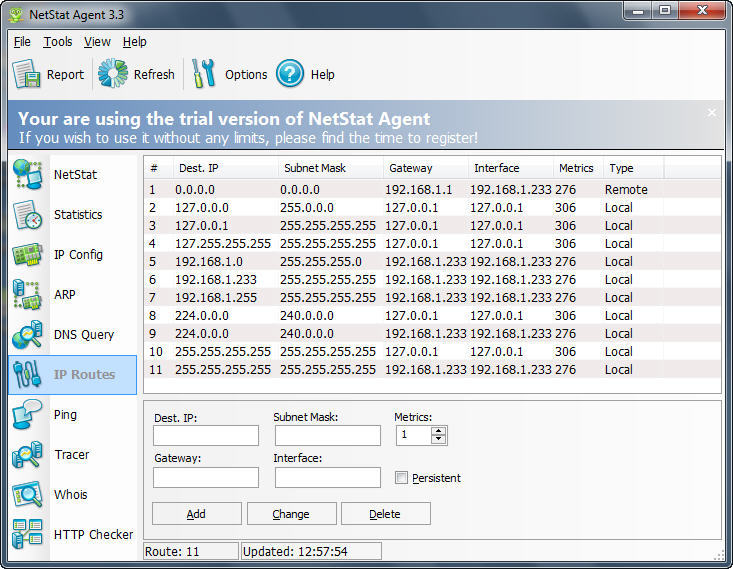
Task: Click the Report toolbar icon
Action: tap(26, 74)
